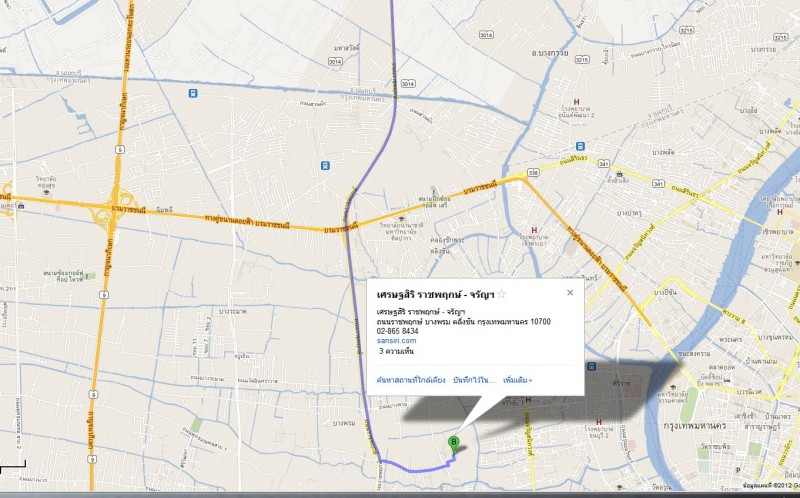Close the เศรษฐสิริ info window

coord(570,292)
